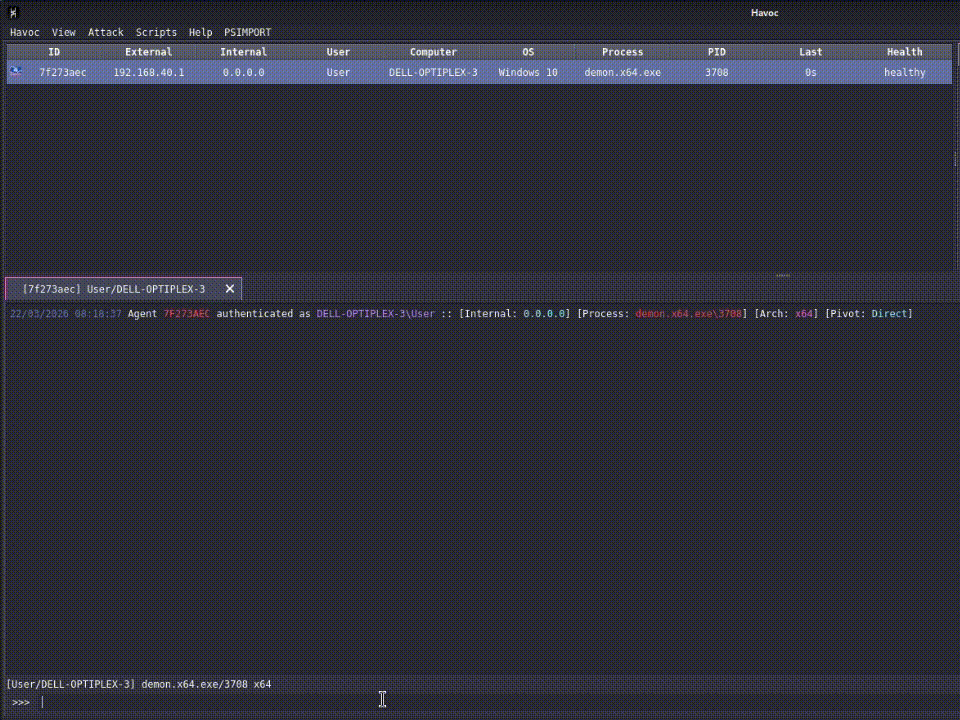Click the Internal column header
This screenshot has height=720, width=960.
(243, 51)
